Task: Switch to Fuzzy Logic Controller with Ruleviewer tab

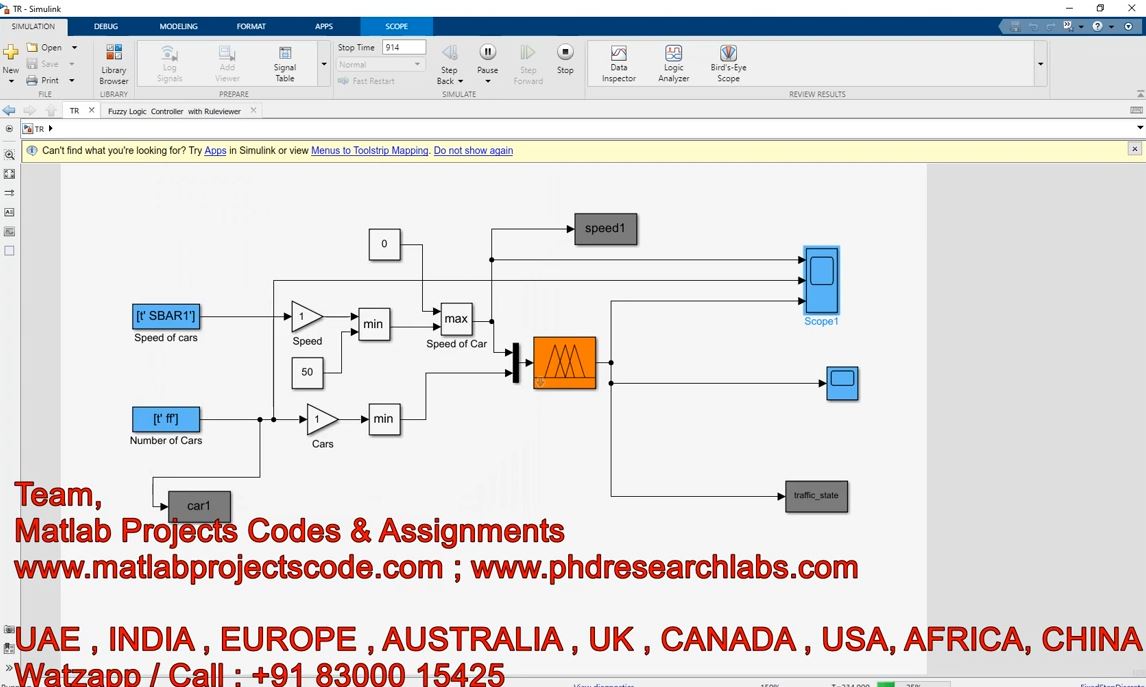Action: [x=174, y=111]
